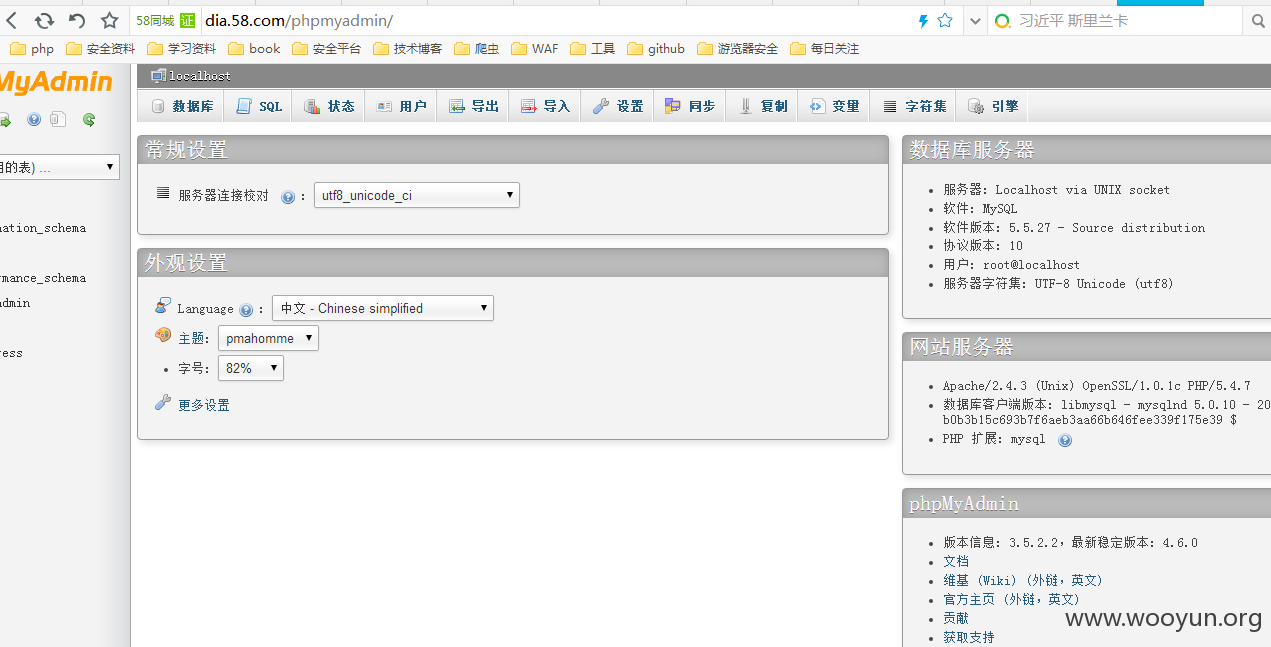Click the green reload navigation icon in the sidebar
This screenshot has width=1271, height=647.
[89, 120]
